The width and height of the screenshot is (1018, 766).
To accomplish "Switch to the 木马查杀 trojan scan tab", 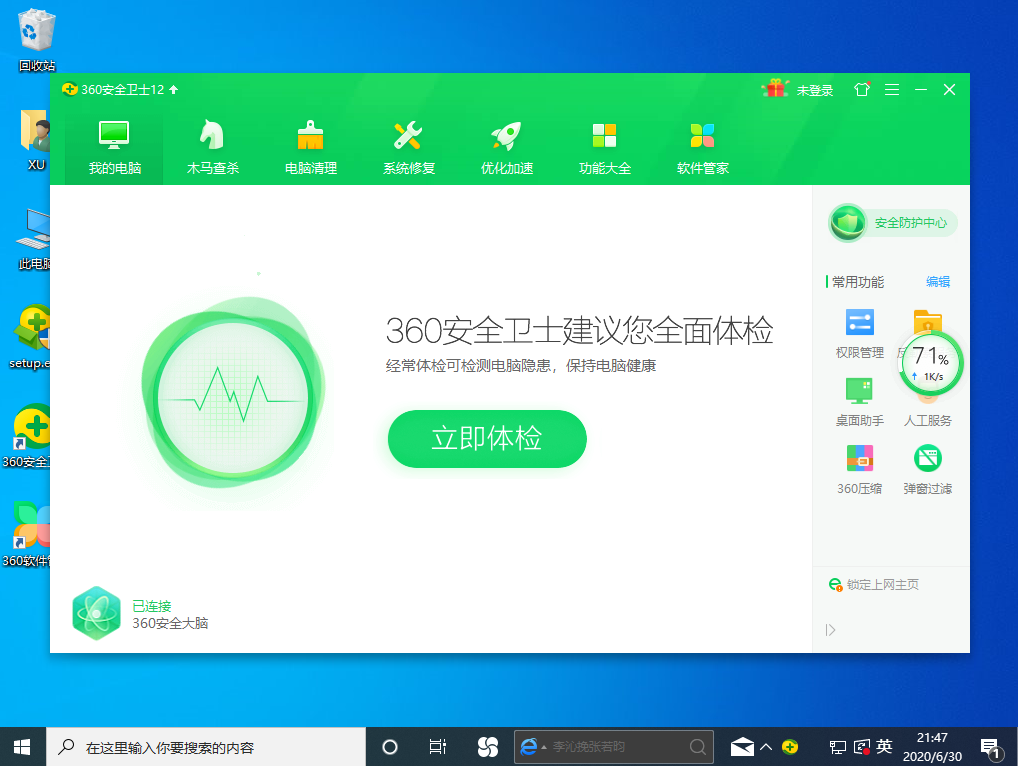I will [x=212, y=146].
